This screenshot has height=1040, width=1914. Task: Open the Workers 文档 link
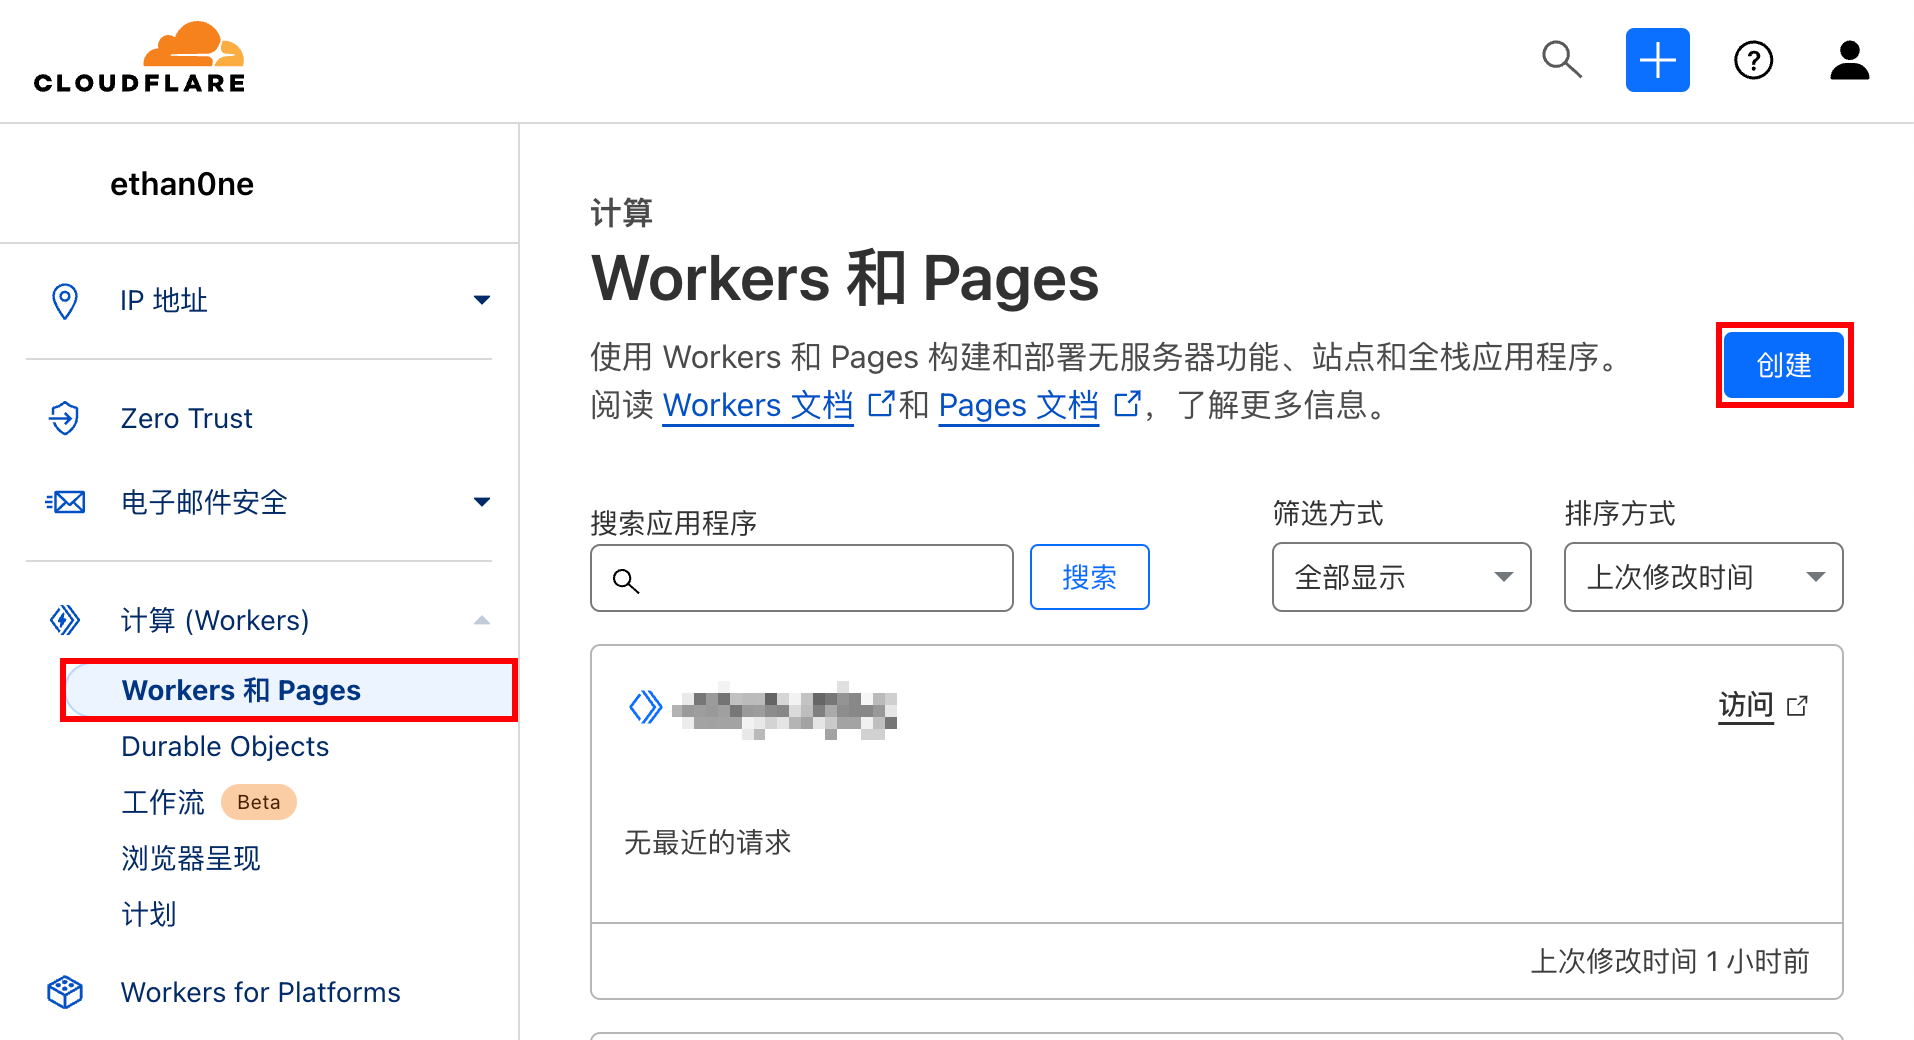pos(758,405)
